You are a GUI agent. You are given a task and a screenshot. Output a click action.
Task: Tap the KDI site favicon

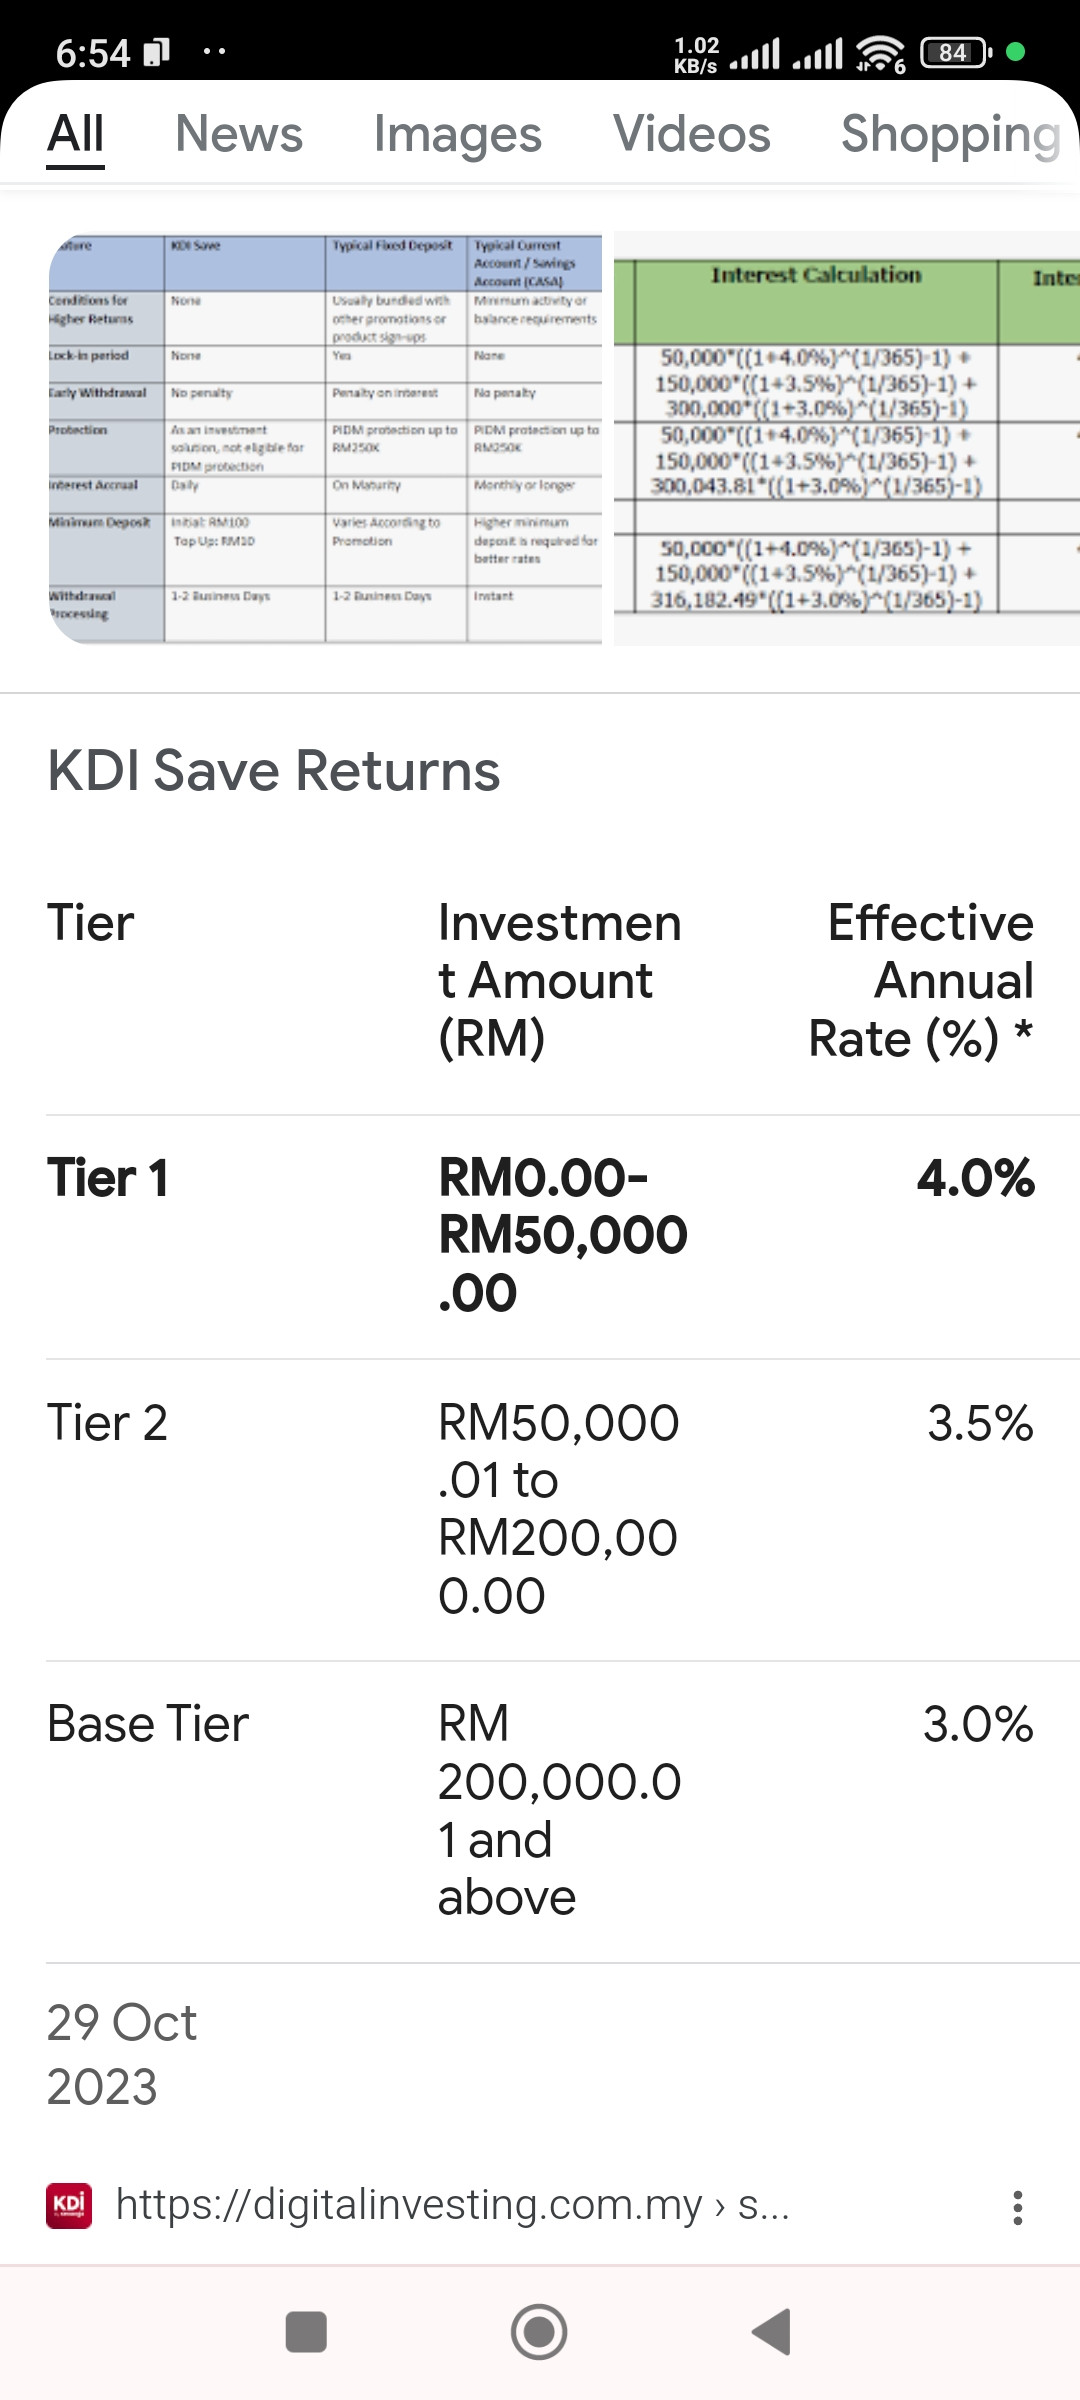(69, 2205)
